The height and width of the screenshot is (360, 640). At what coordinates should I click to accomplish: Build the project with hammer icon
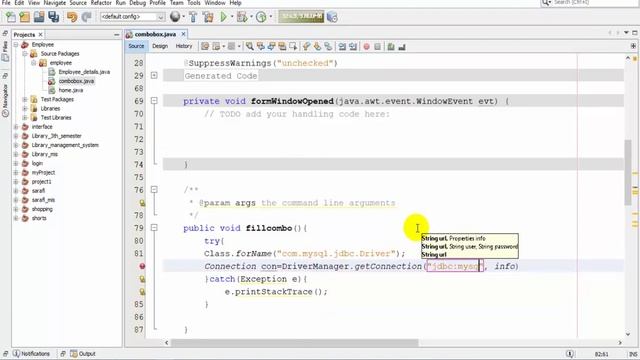click(x=193, y=17)
